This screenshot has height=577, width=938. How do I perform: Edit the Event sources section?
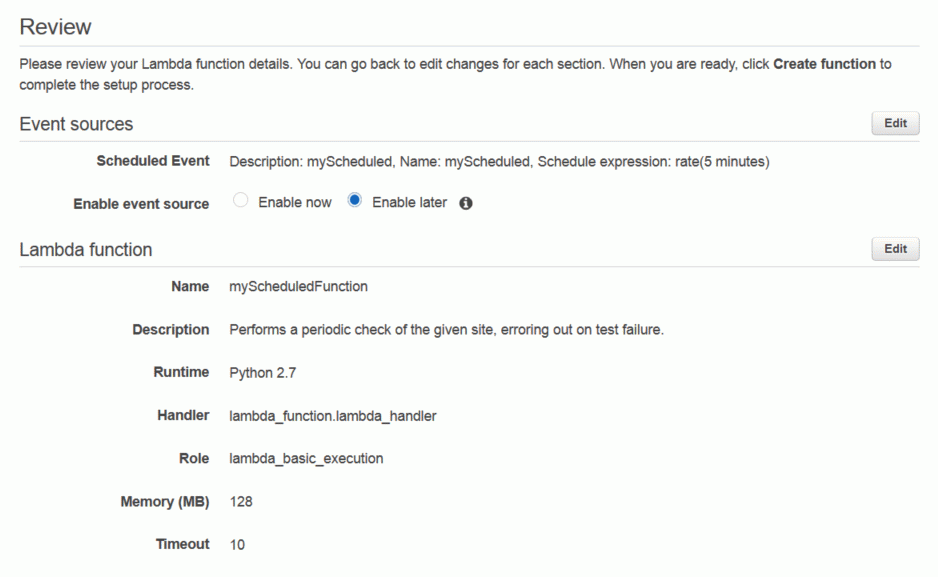tap(895, 123)
